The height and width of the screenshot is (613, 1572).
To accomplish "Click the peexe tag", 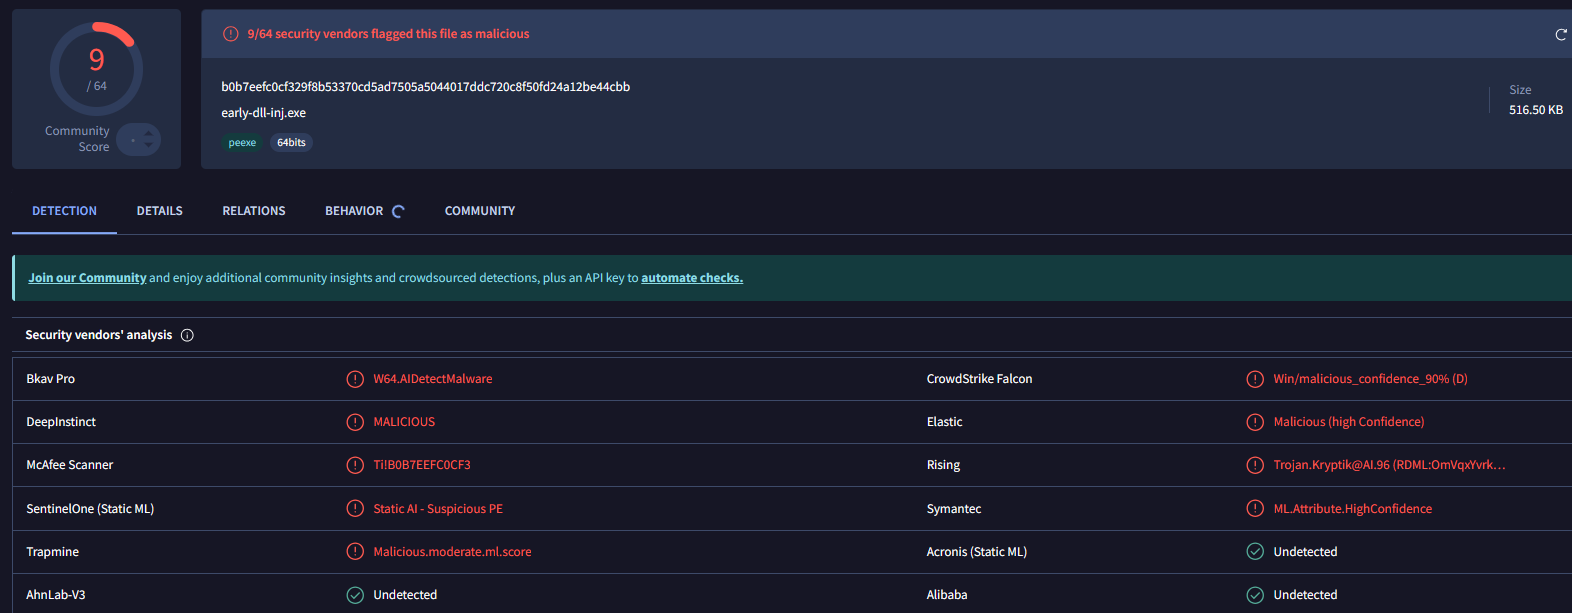I will [x=242, y=143].
